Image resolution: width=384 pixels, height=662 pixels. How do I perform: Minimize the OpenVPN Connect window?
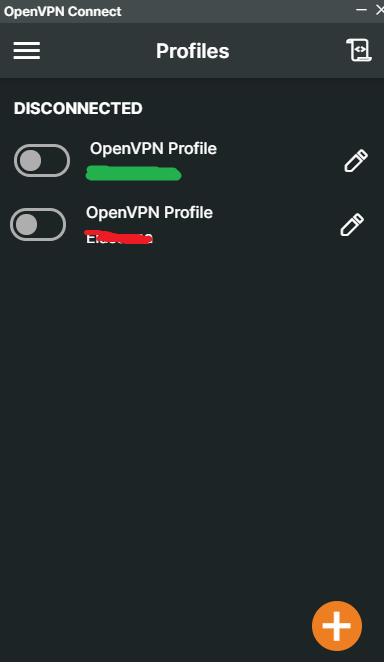(361, 9)
